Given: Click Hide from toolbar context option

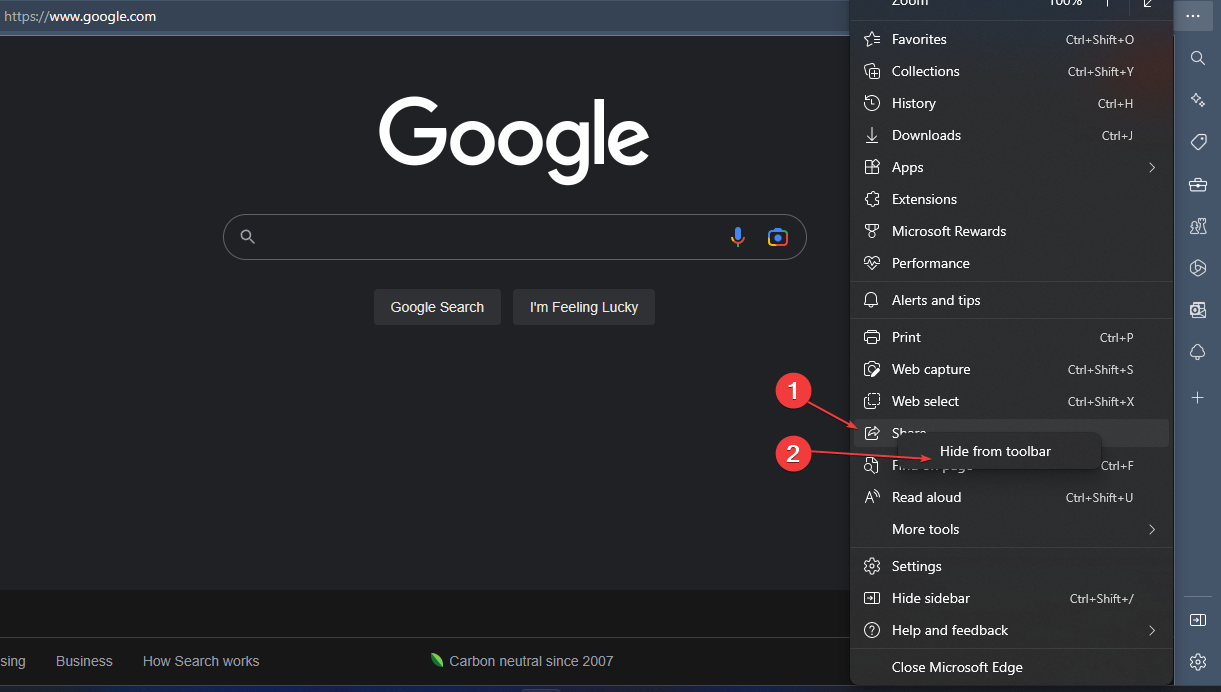Looking at the screenshot, I should 1001,451.
